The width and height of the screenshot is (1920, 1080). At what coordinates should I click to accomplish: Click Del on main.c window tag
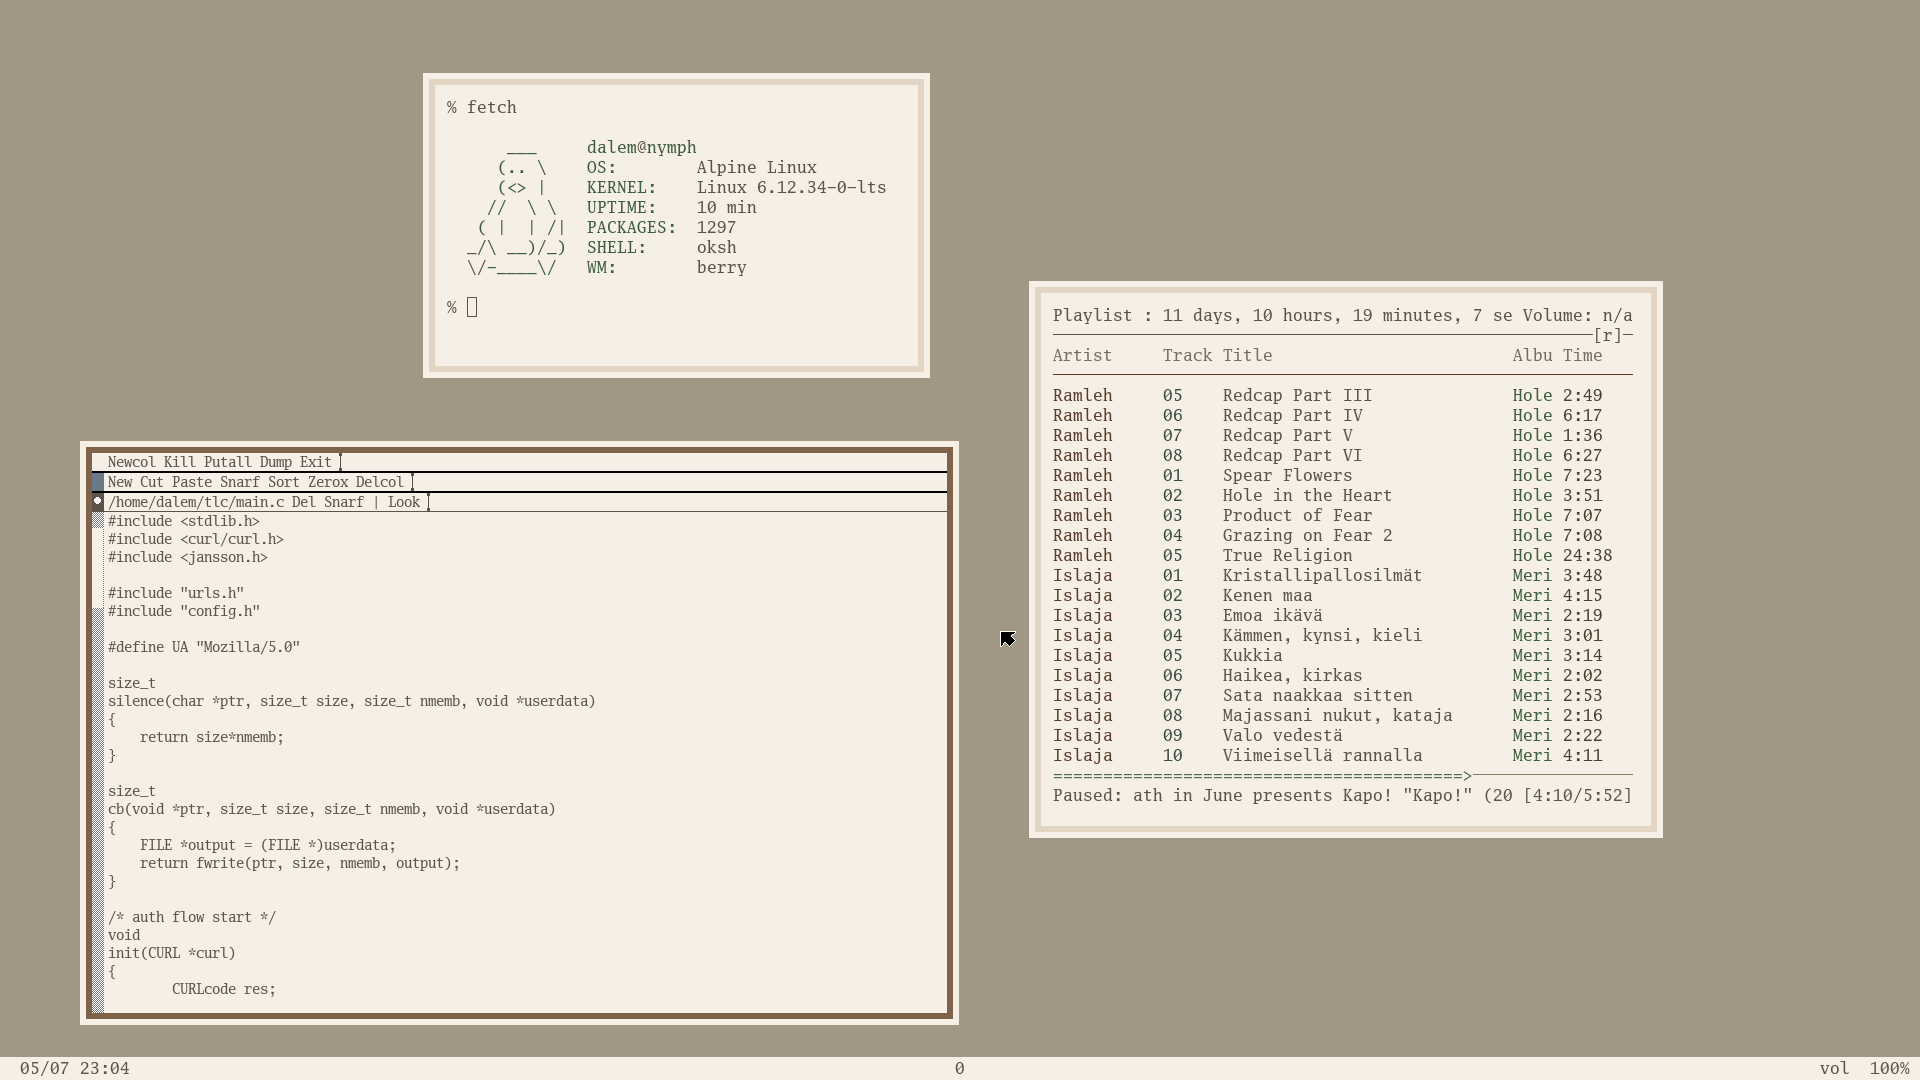(x=303, y=502)
